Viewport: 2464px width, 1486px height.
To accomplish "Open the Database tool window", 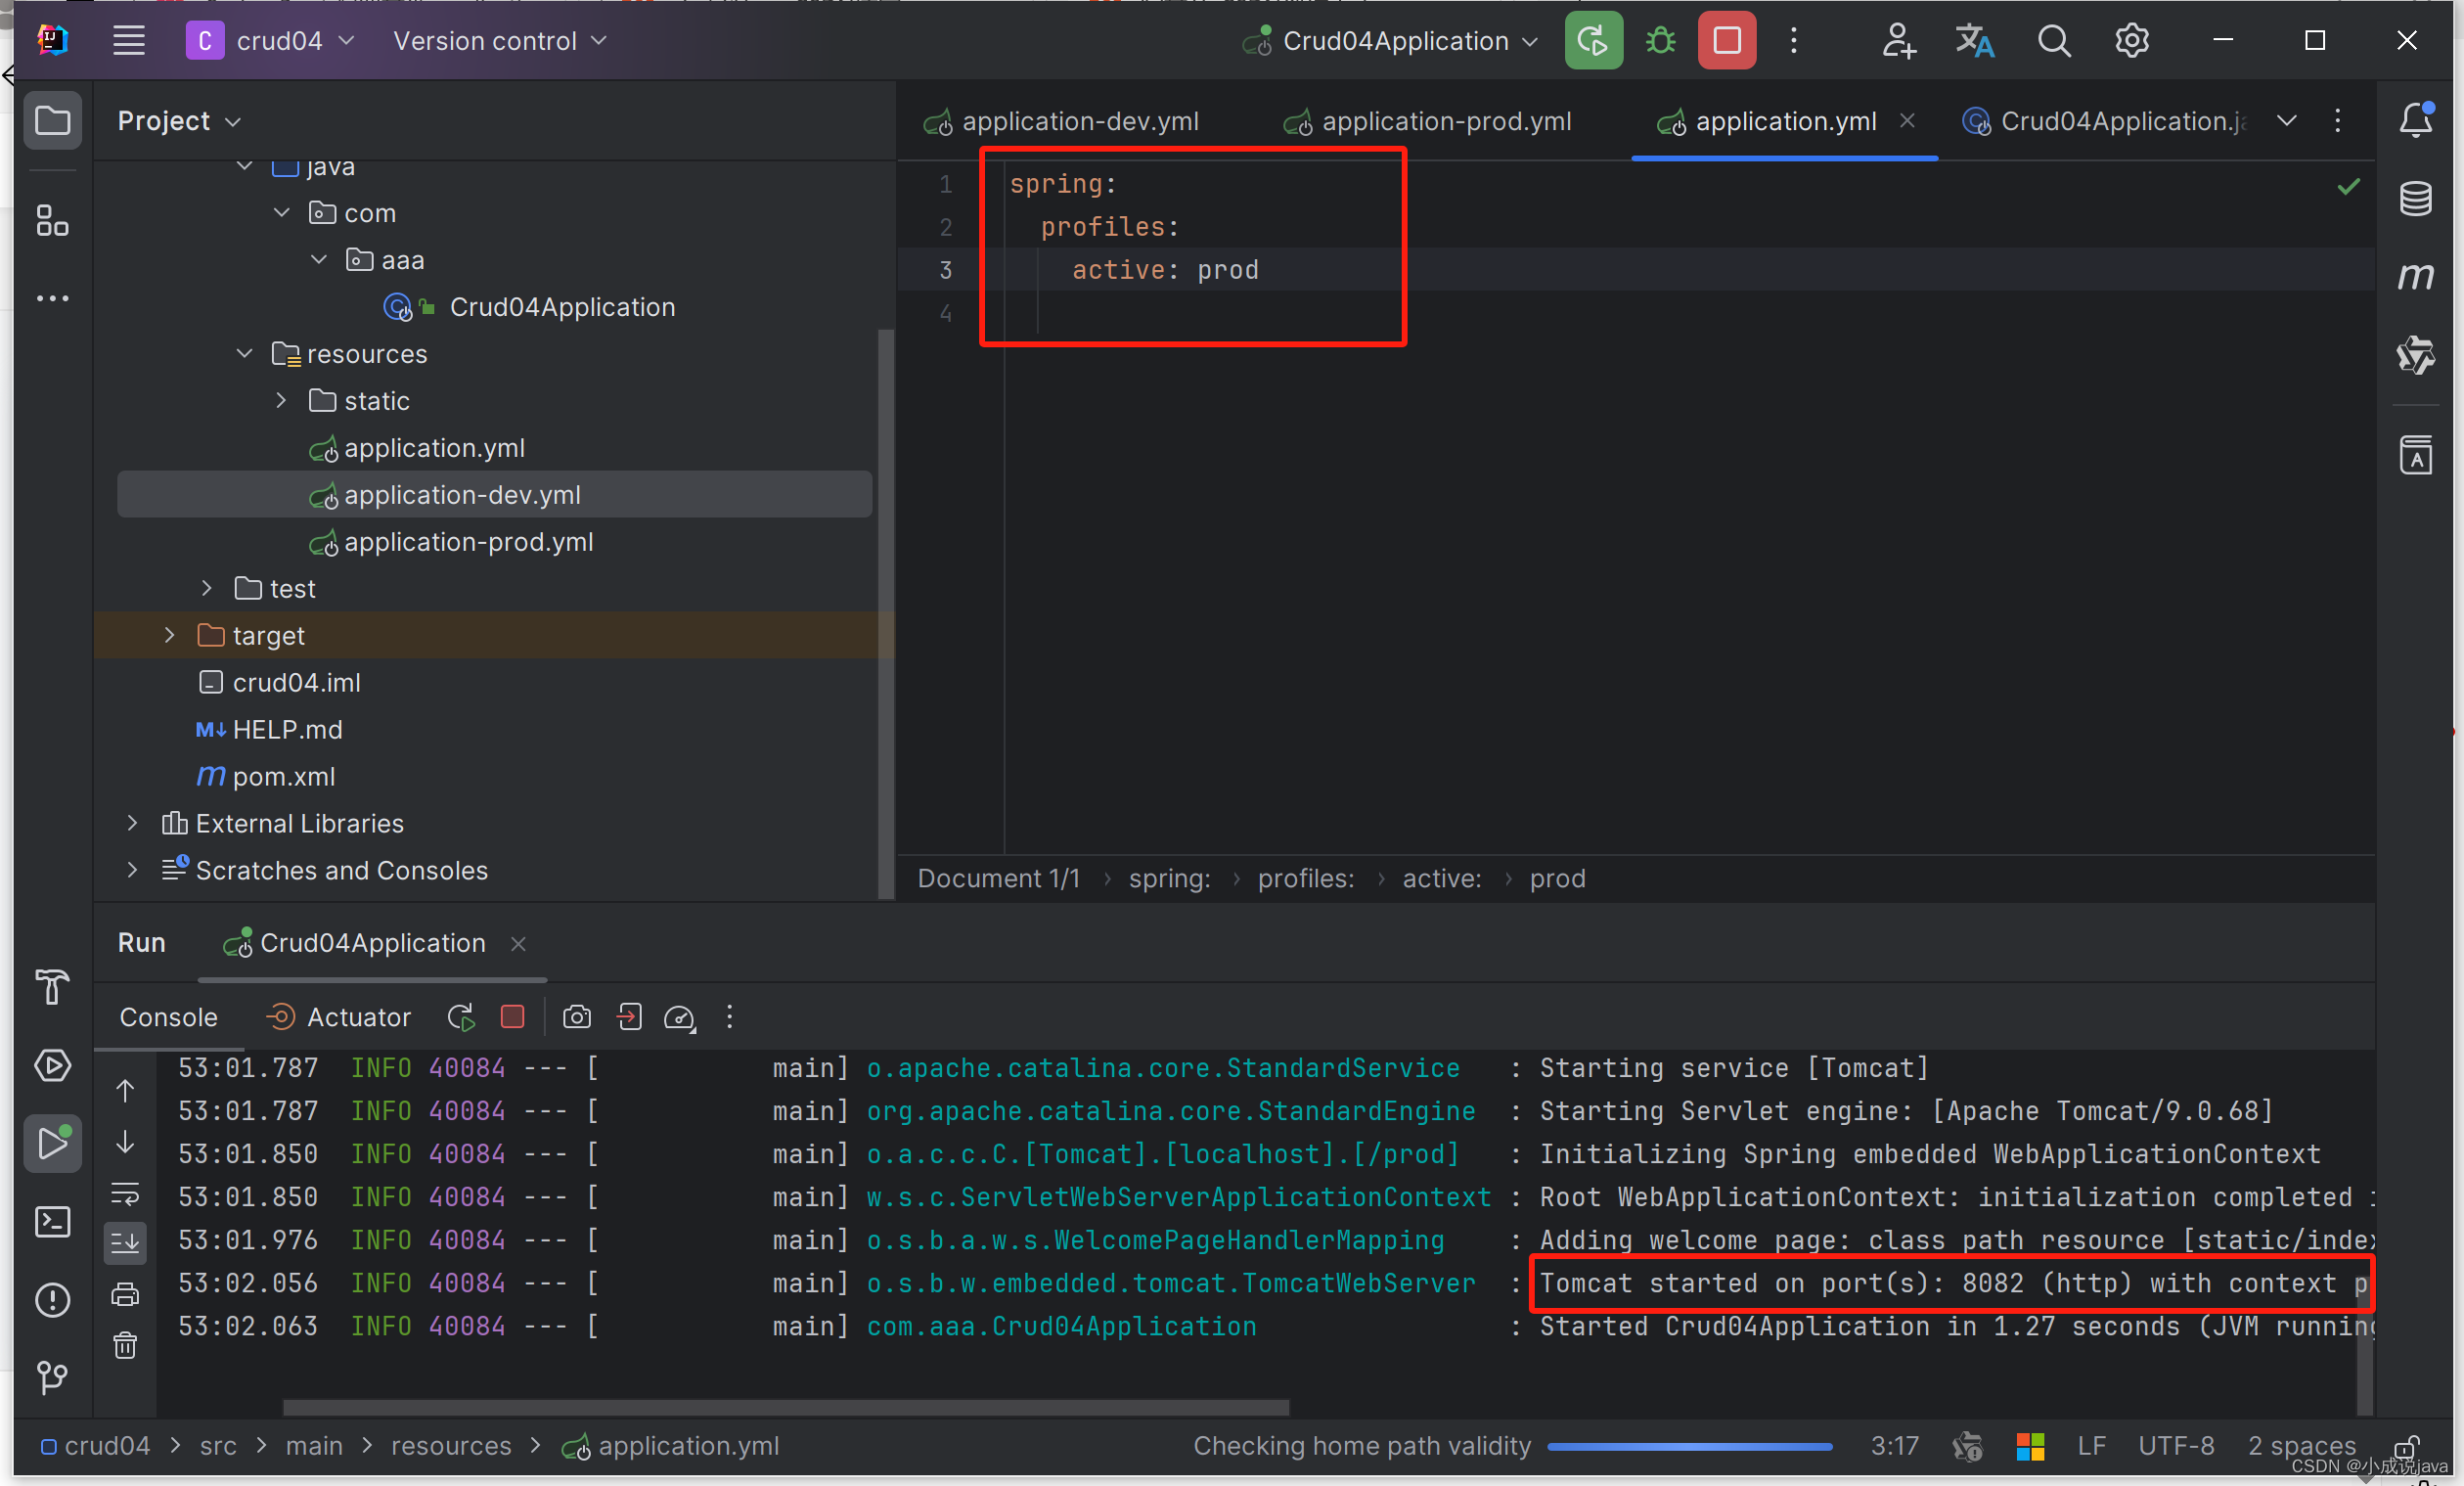I will (2417, 198).
